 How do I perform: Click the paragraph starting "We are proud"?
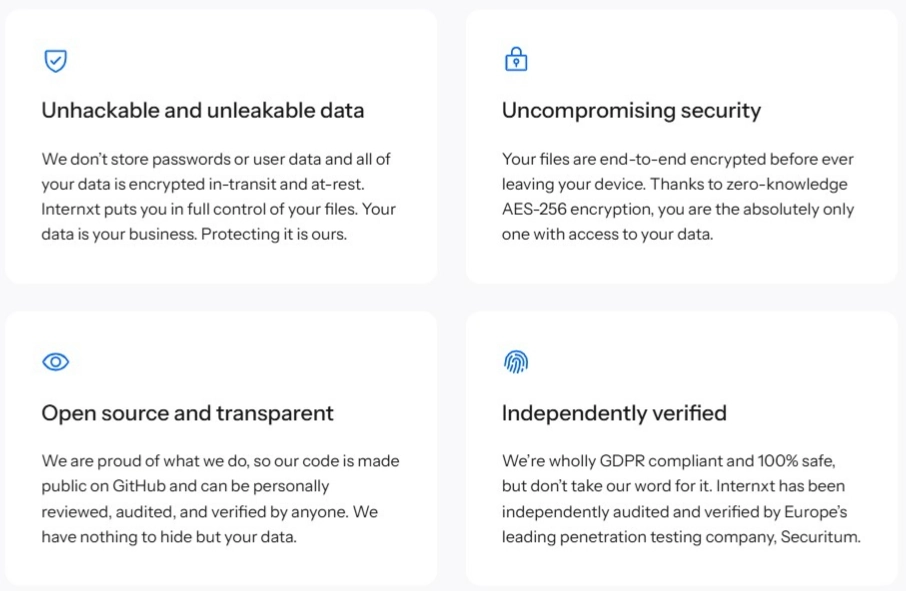(220, 498)
